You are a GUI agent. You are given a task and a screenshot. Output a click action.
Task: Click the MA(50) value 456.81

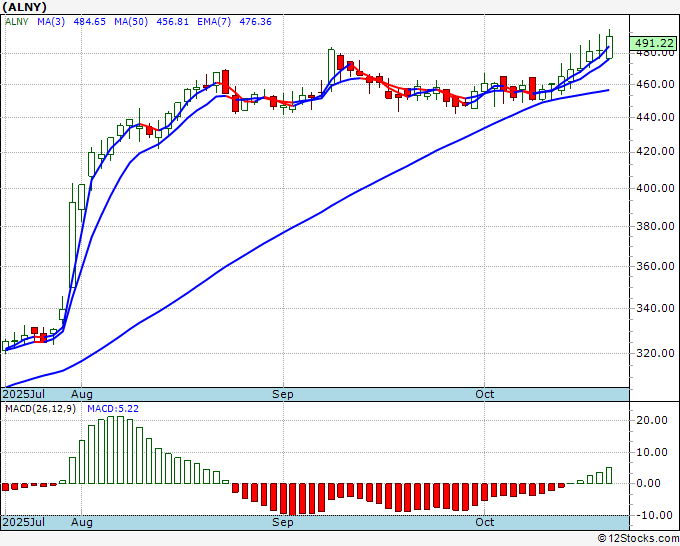(172, 22)
